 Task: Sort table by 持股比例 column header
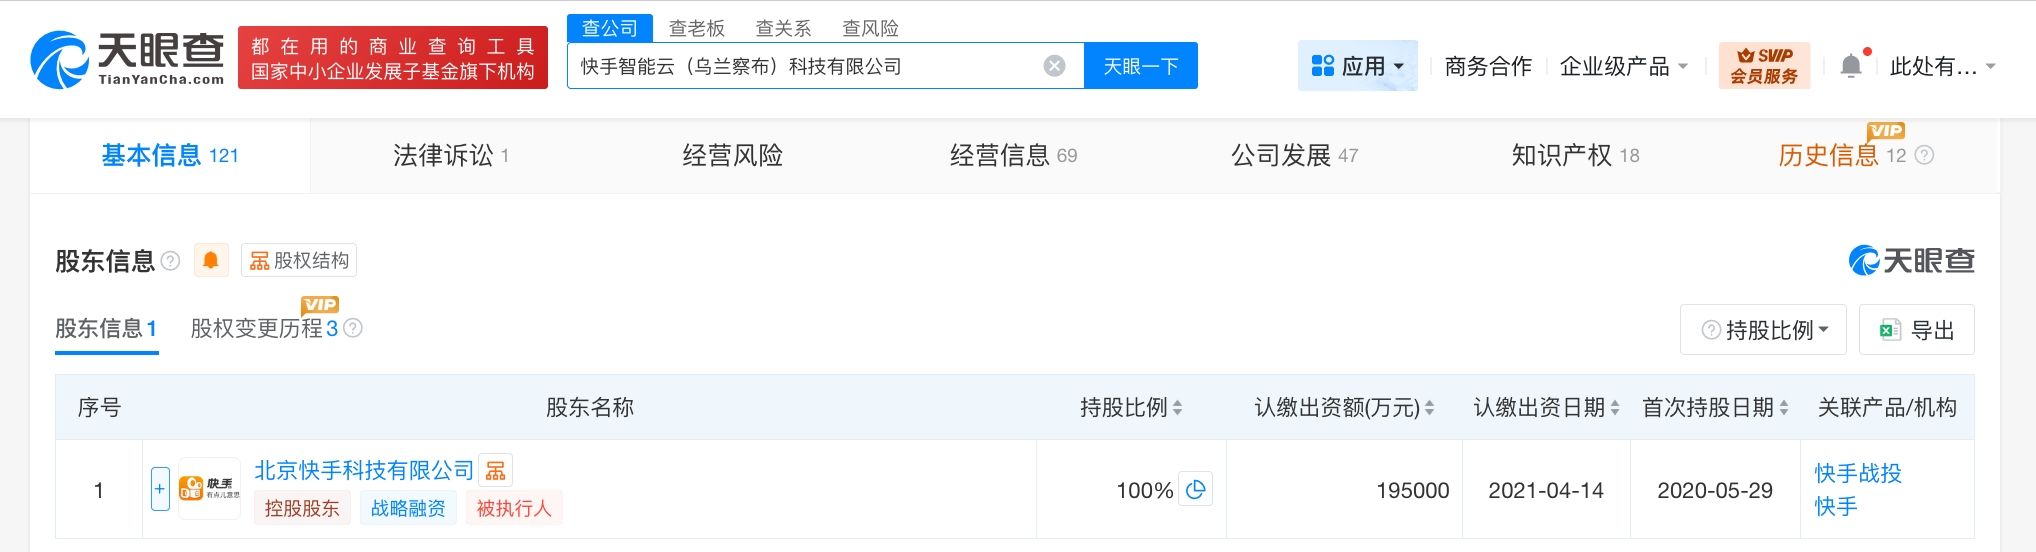pyautogui.click(x=1178, y=408)
